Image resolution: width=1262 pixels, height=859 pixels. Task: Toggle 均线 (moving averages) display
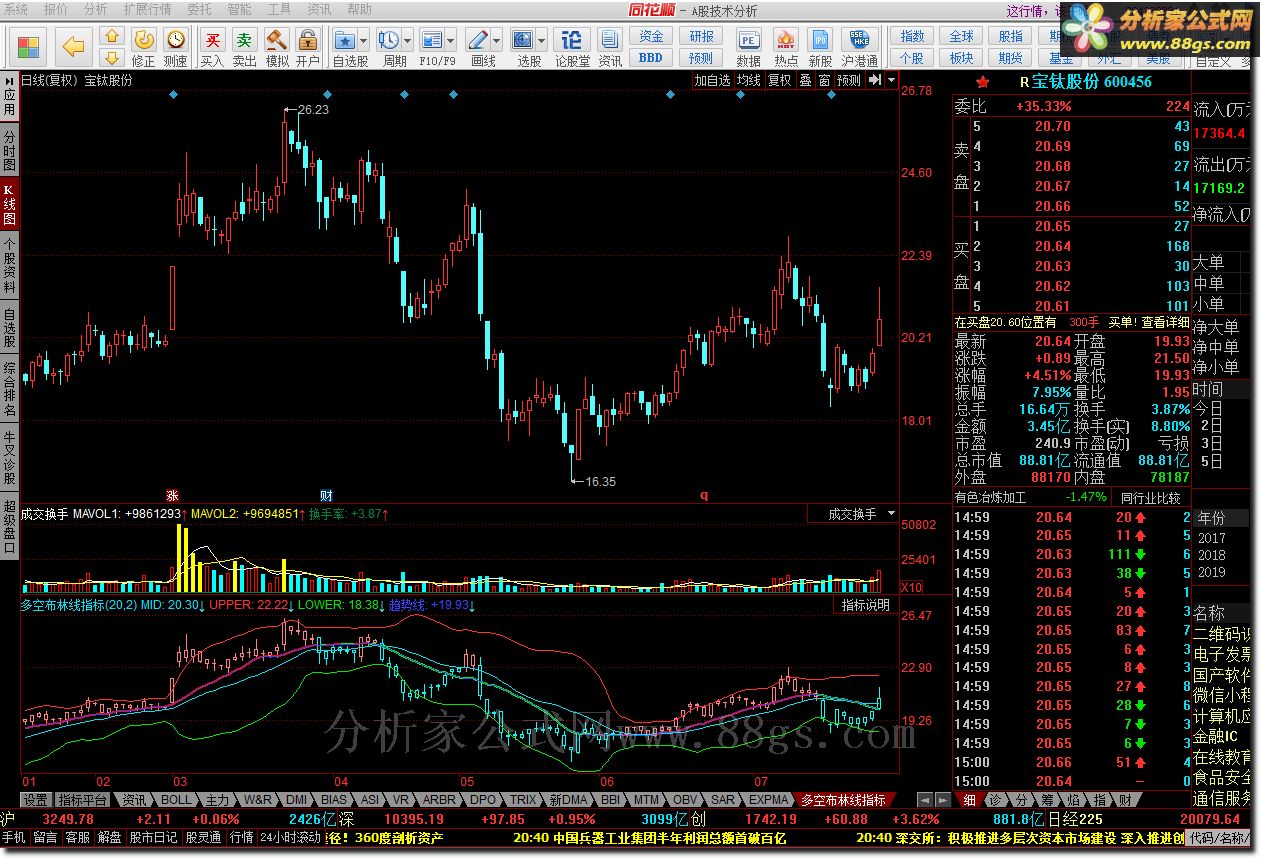click(x=748, y=80)
